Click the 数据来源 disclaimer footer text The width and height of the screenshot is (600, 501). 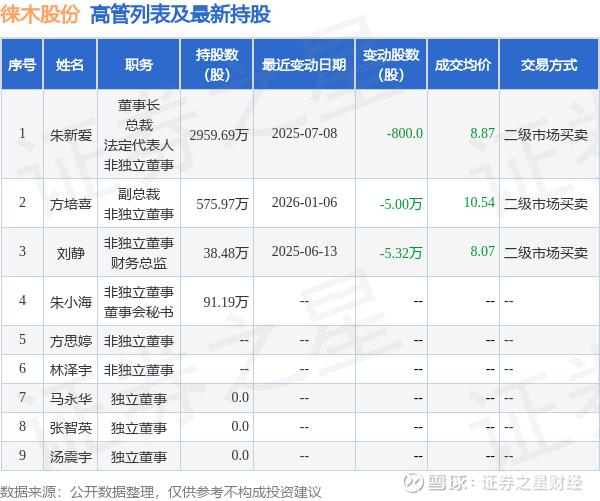coord(161,492)
